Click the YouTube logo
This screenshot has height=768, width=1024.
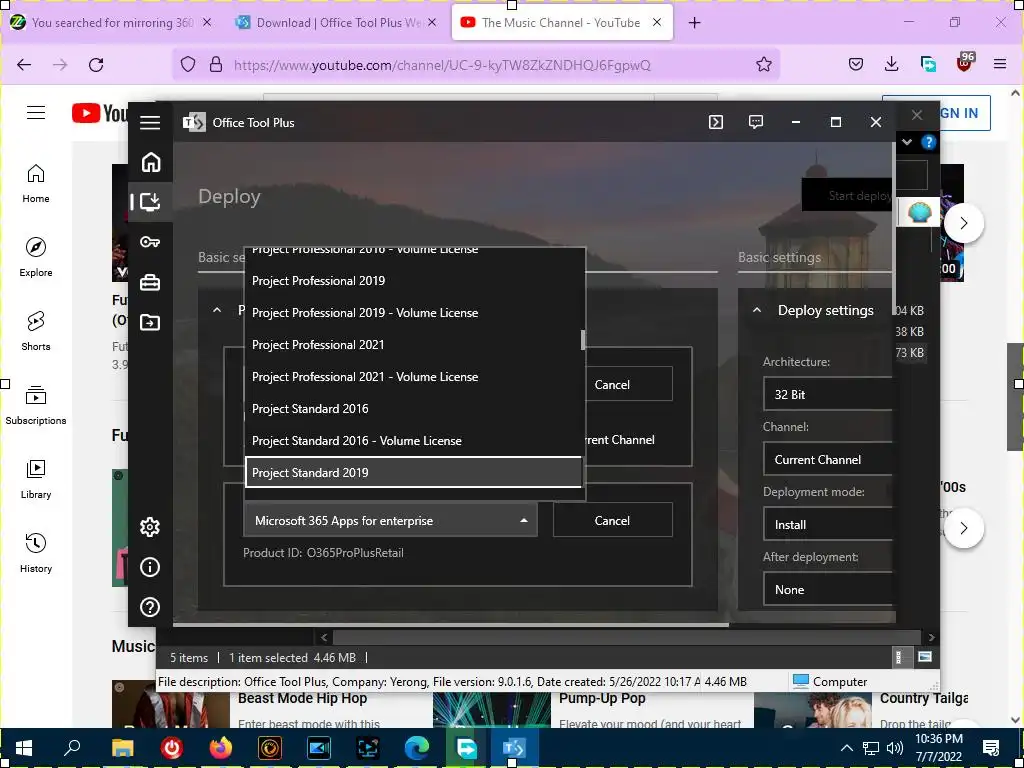click(99, 113)
